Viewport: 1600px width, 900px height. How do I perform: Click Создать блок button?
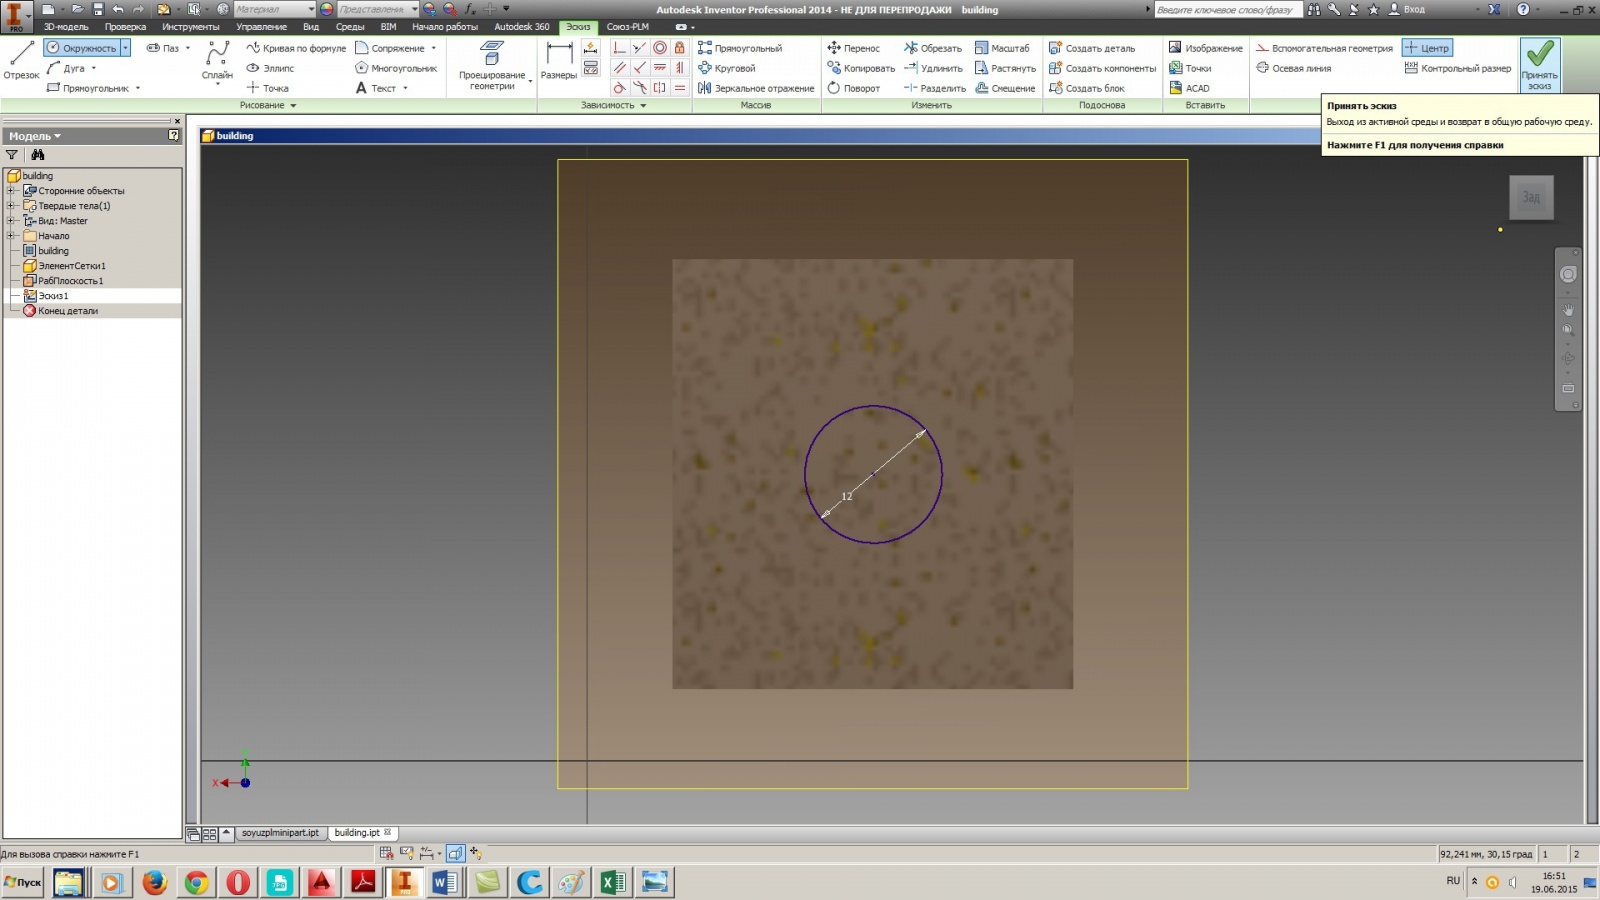[x=1086, y=88]
